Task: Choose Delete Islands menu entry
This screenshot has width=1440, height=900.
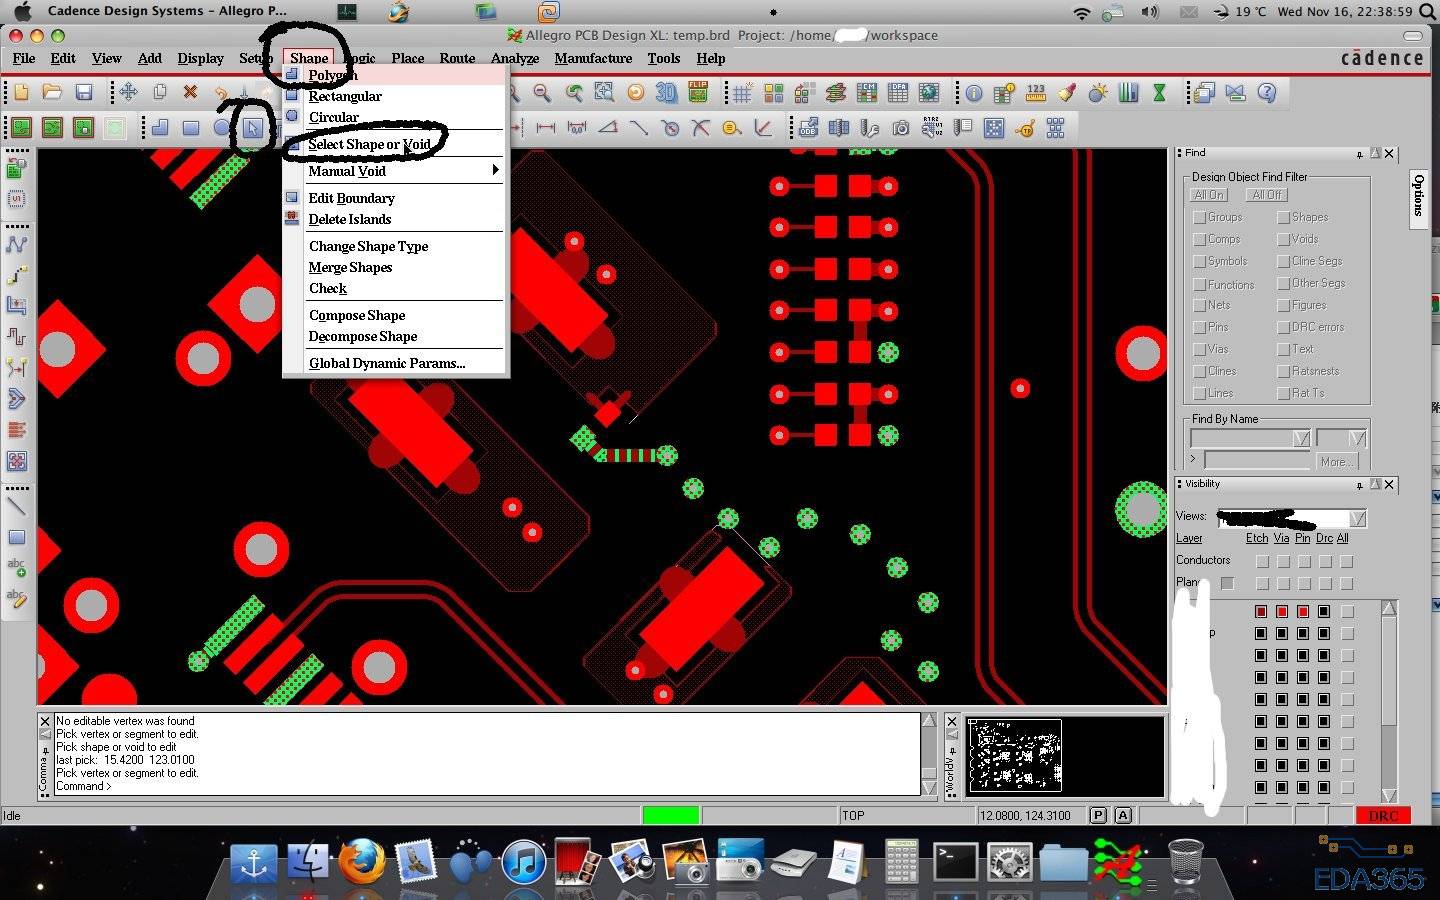Action: pyautogui.click(x=350, y=219)
